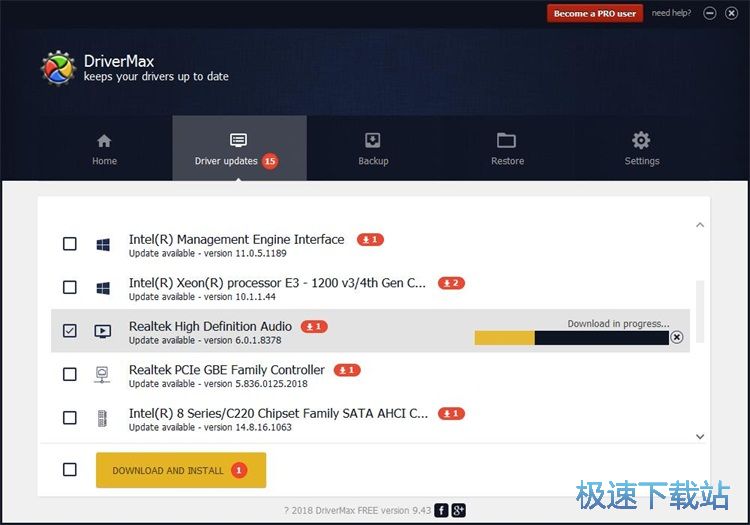Click Windows icon for Xeon processor row
The height and width of the screenshot is (525, 750).
[103, 288]
